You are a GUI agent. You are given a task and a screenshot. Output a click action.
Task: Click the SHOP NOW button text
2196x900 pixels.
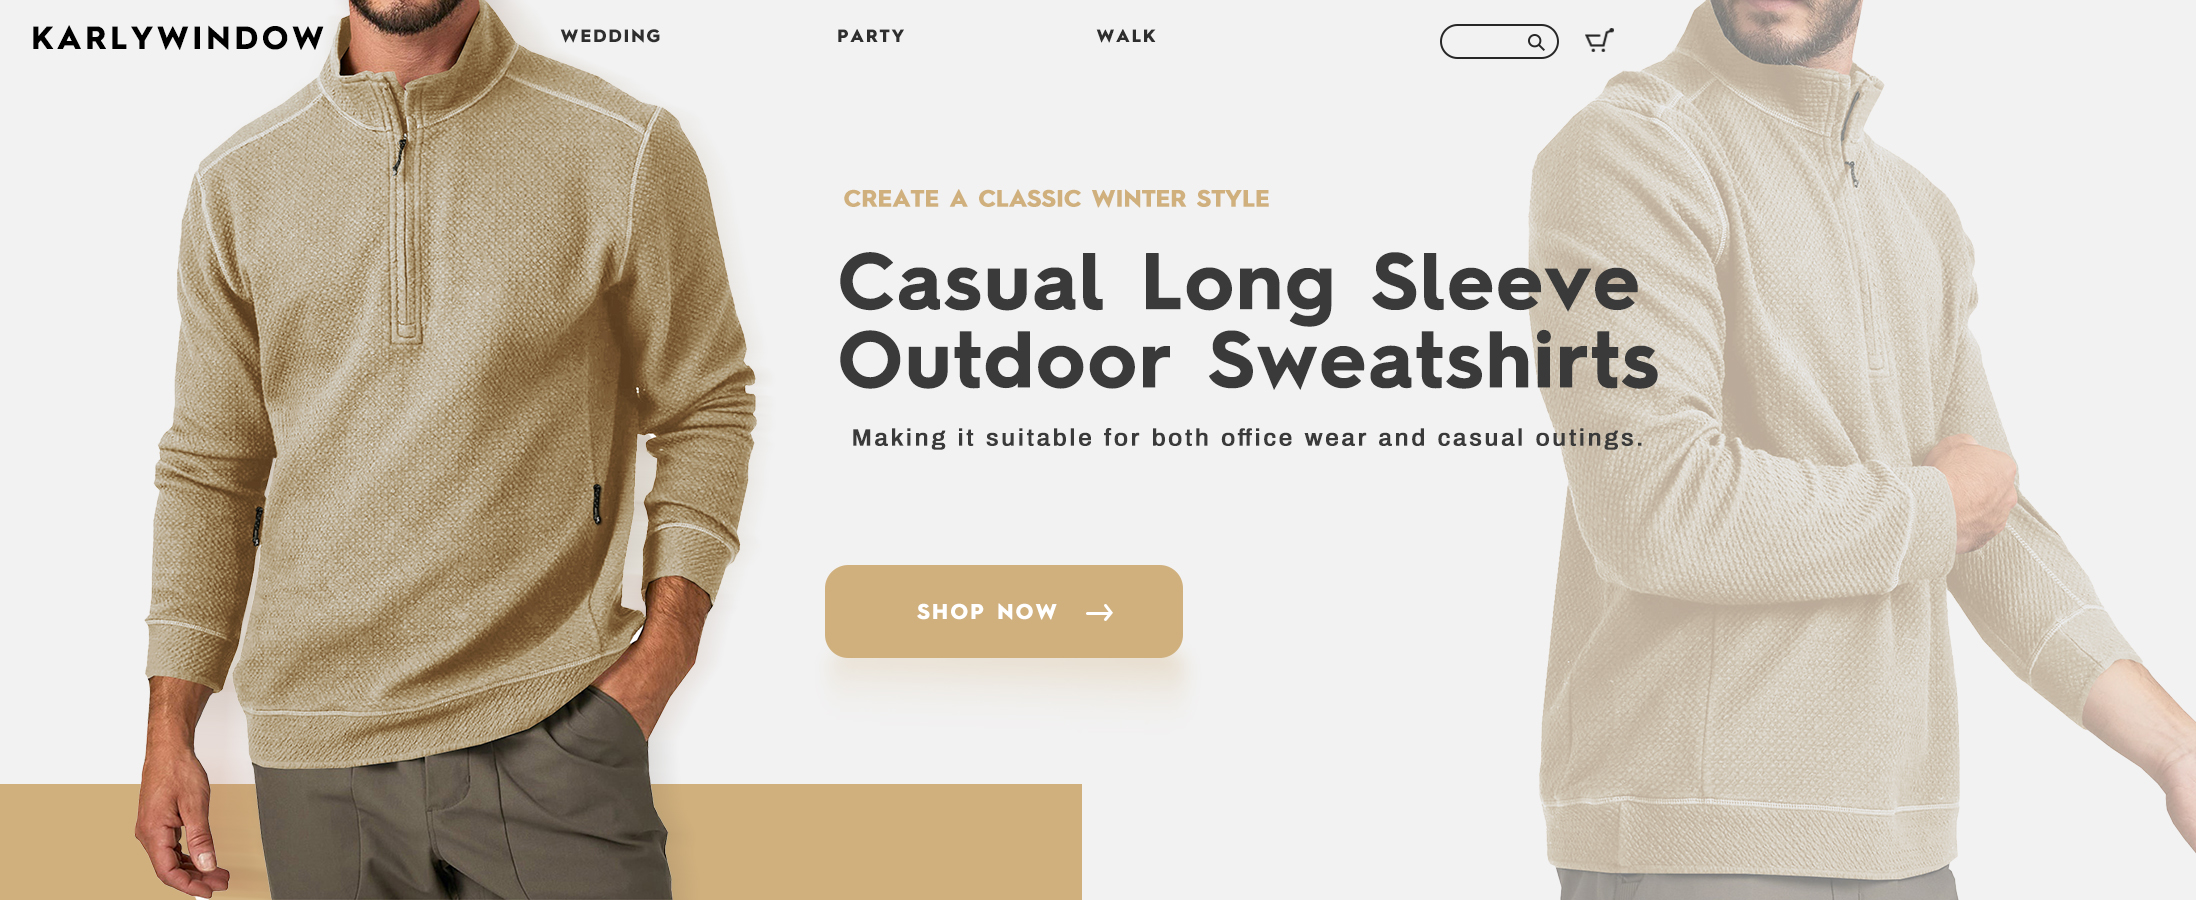click(x=987, y=612)
